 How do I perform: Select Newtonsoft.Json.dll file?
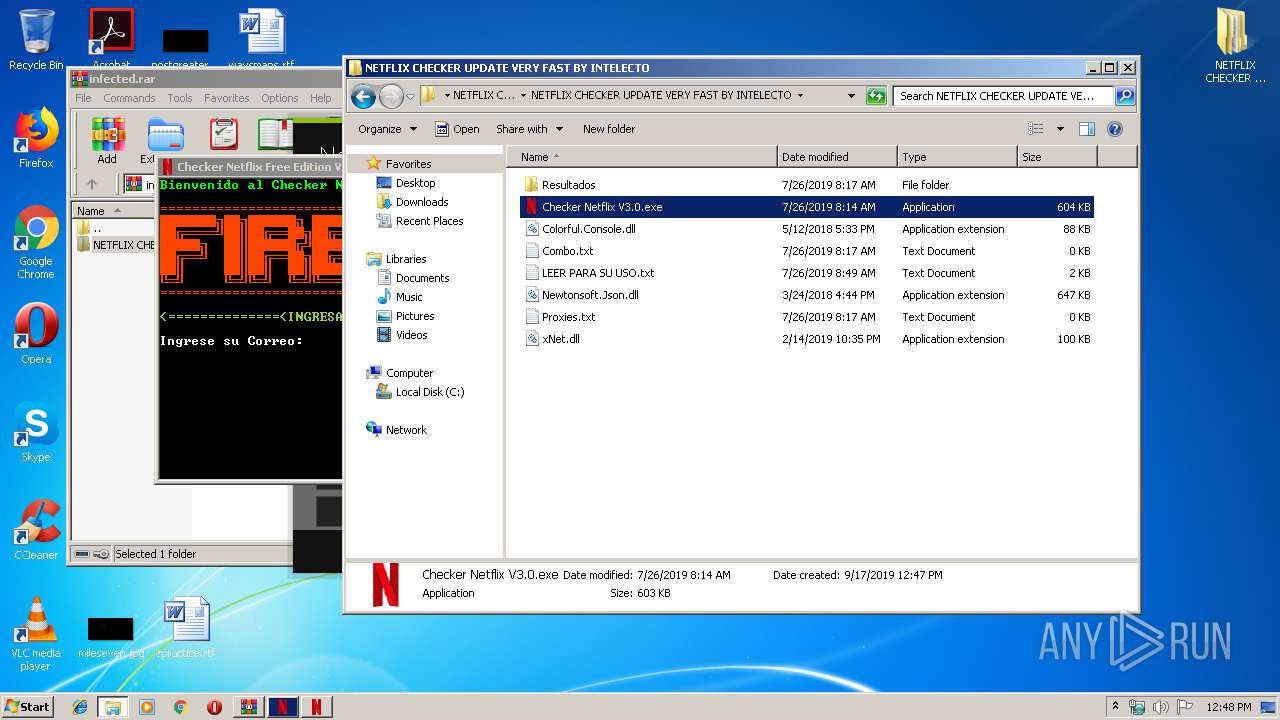click(x=808, y=295)
